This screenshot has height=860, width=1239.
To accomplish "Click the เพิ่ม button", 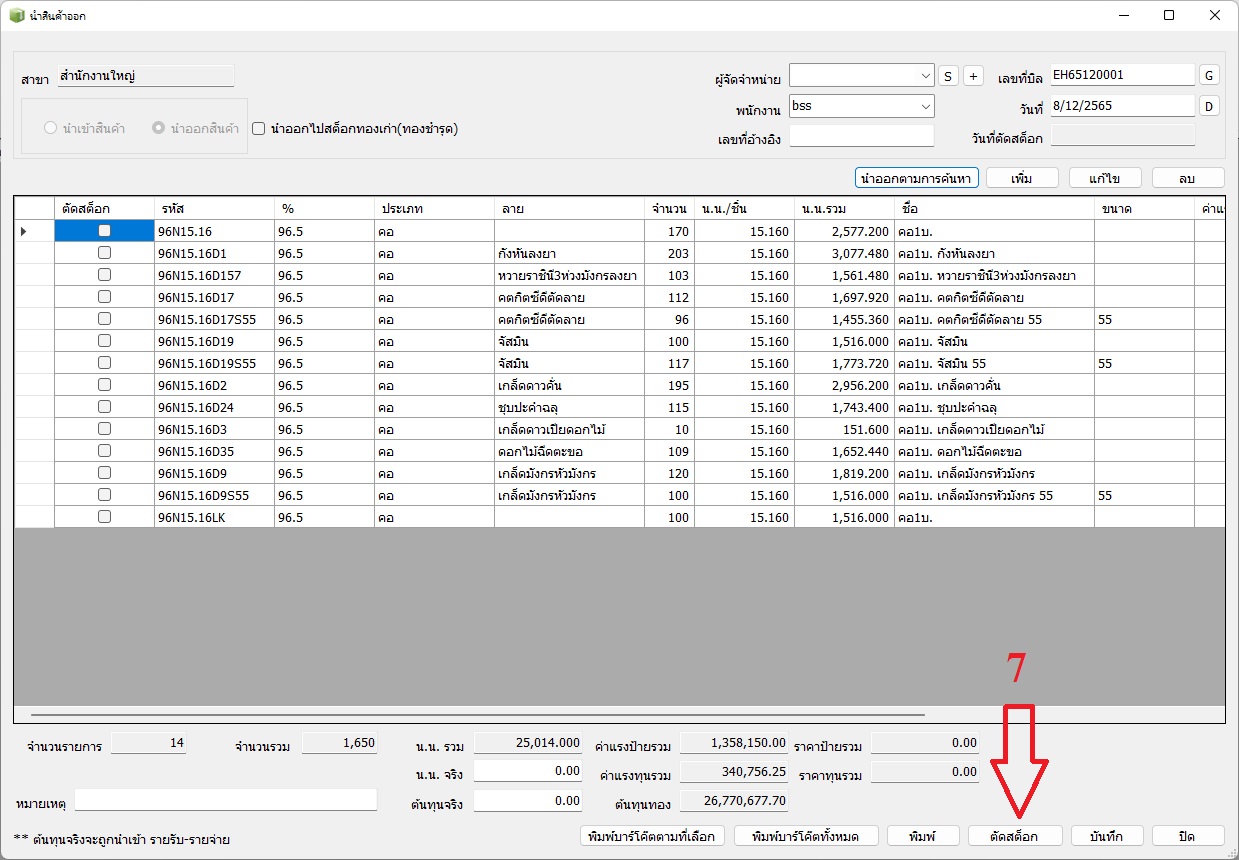I will 1022,178.
